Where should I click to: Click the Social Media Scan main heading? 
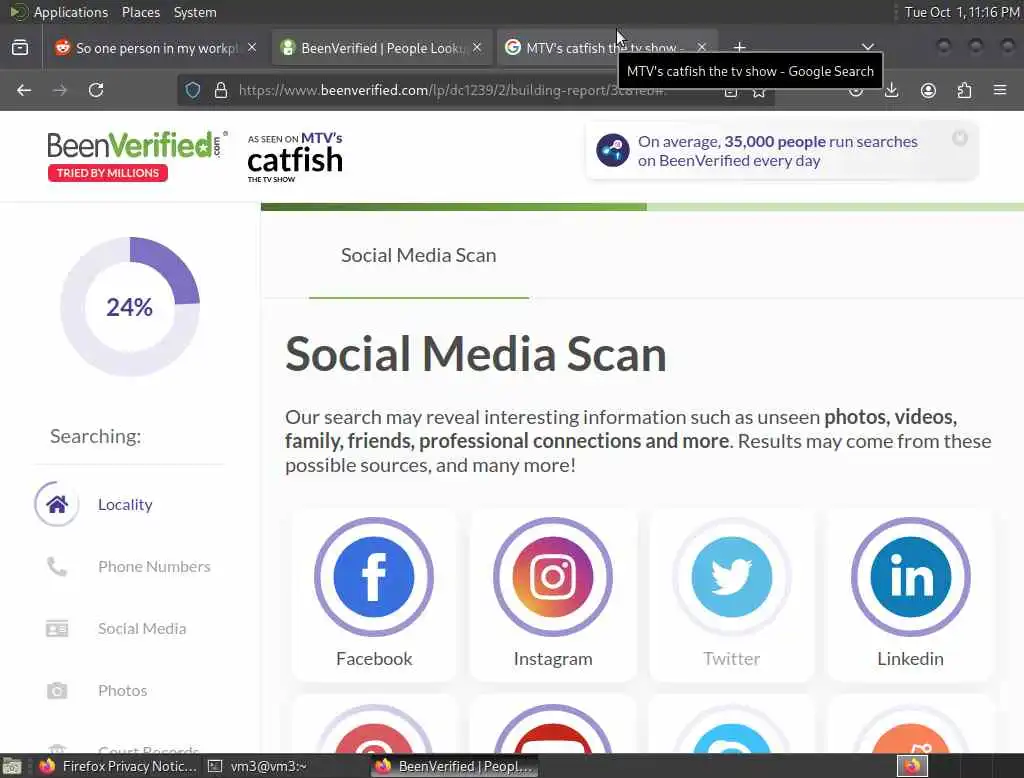[475, 354]
